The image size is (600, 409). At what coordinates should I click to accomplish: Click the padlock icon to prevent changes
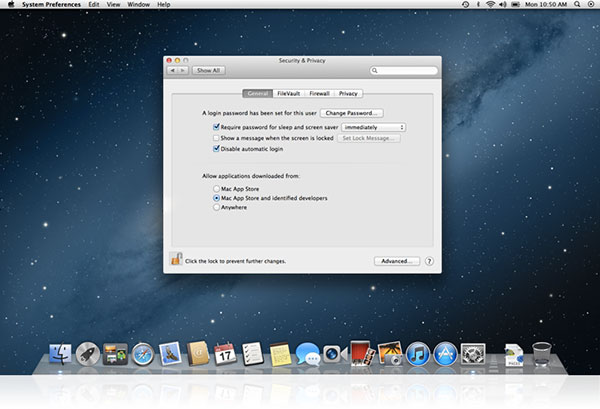point(176,259)
